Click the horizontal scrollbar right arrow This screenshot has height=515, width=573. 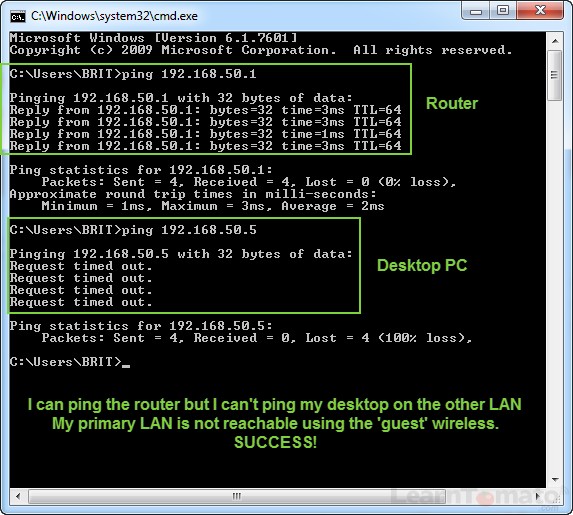point(538,496)
